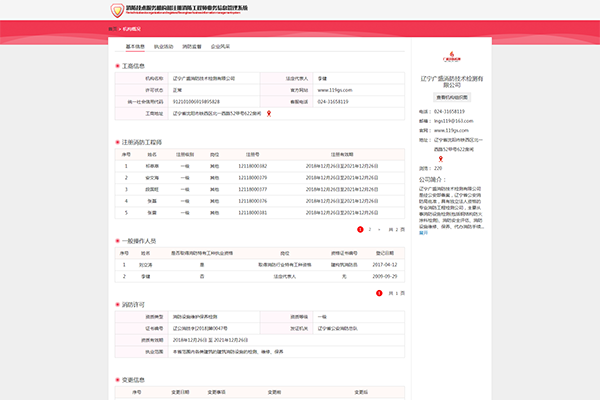Screen dimensions: 600x400
Task: Select page 1 in 一般操作人员 pagination
Action: click(379, 293)
